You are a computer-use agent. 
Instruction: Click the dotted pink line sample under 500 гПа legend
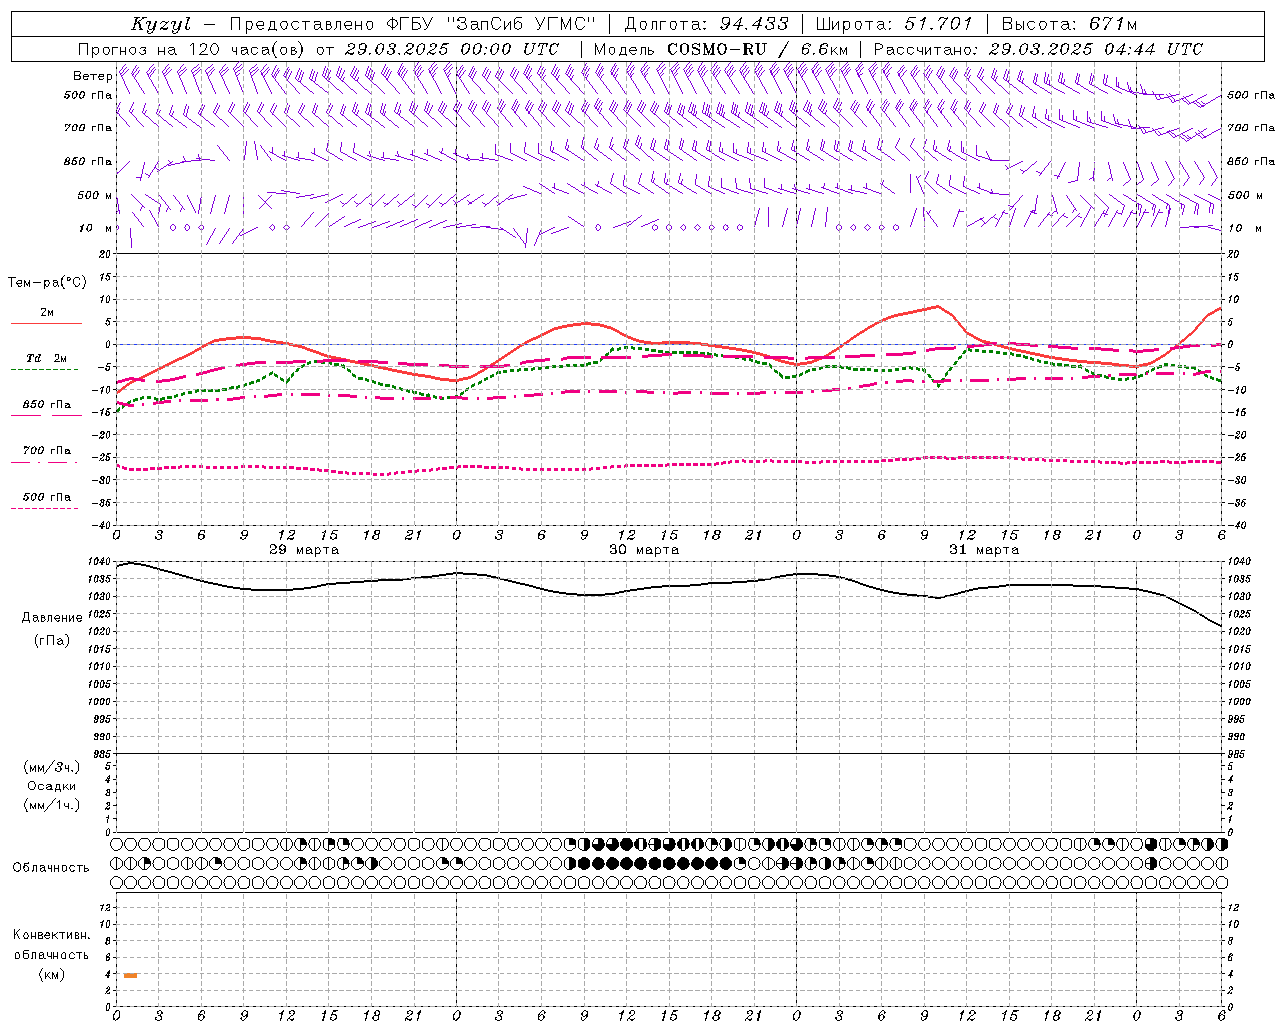pyautogui.click(x=44, y=508)
